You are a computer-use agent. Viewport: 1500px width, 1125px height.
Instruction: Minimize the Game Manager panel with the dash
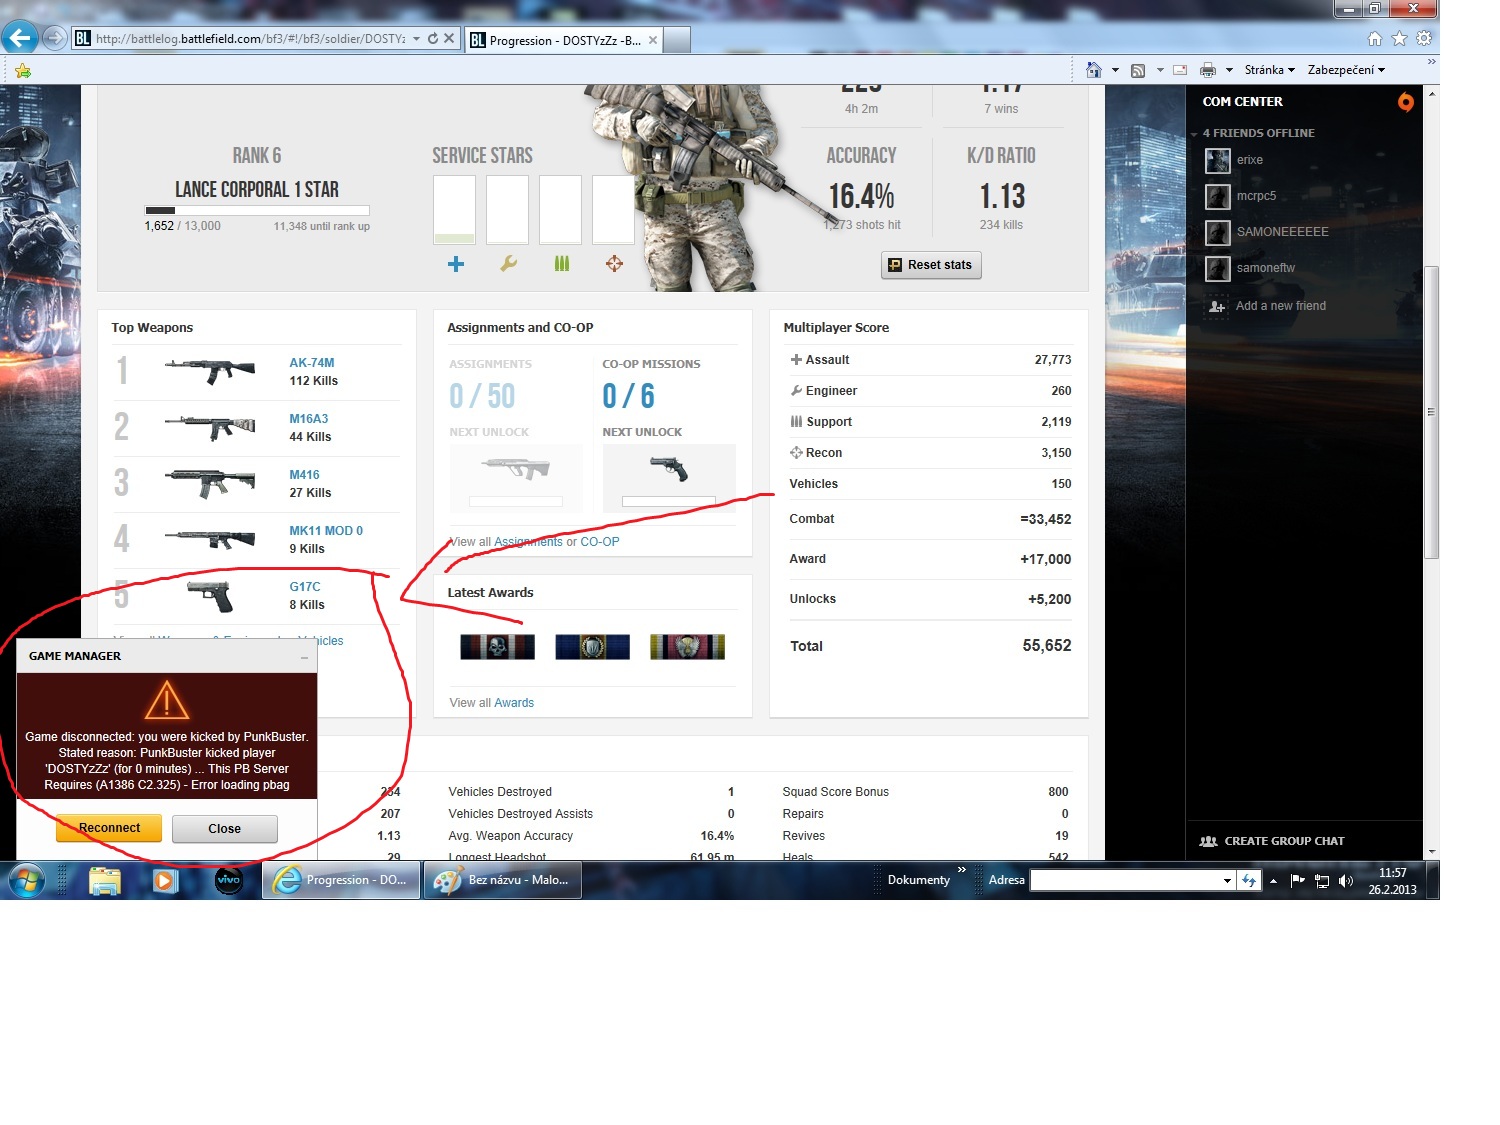[x=304, y=657]
